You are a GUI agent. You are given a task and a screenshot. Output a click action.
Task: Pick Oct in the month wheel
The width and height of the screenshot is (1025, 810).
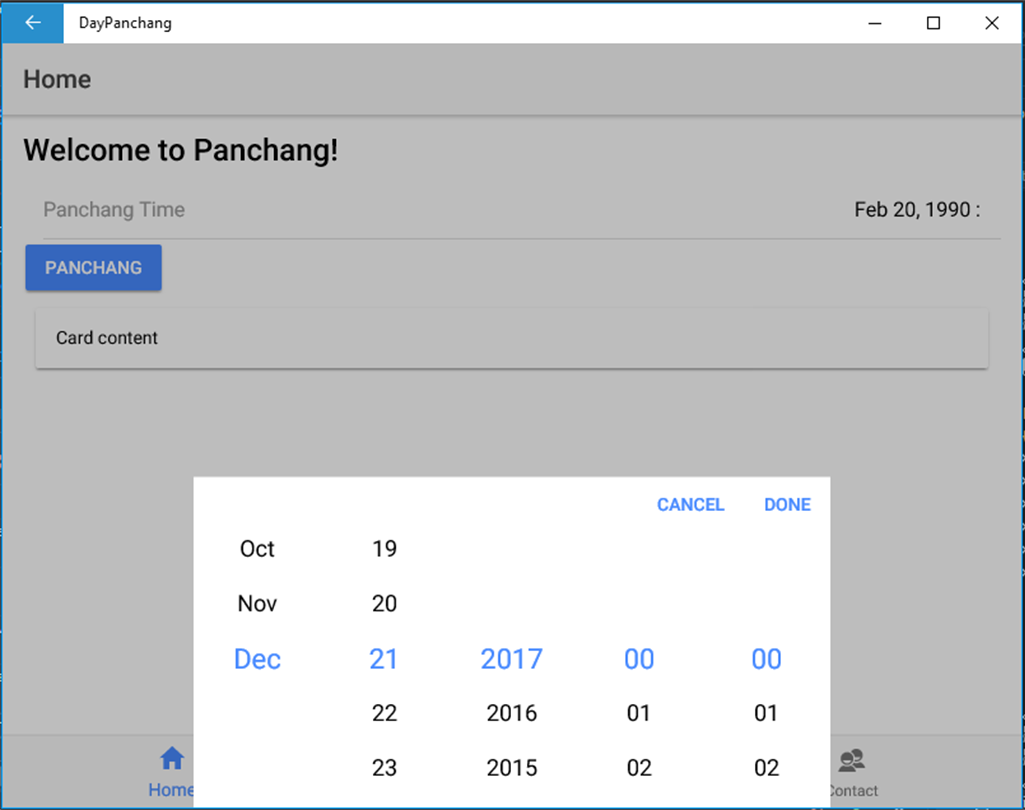[257, 549]
